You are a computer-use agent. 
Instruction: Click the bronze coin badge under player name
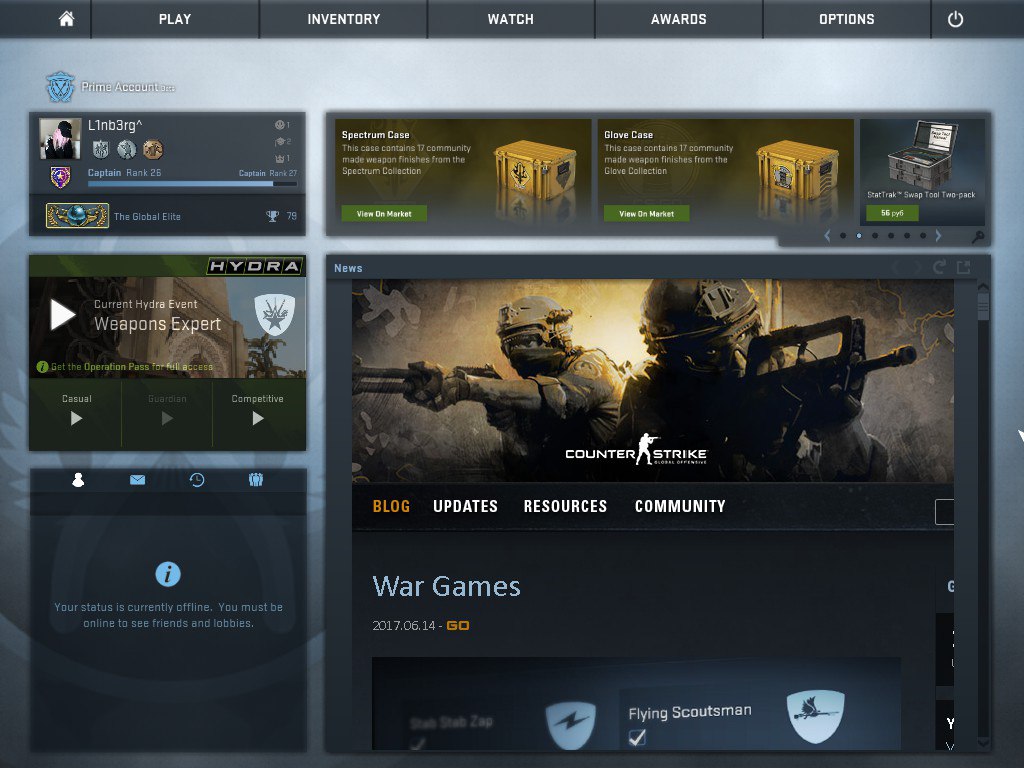coord(153,150)
